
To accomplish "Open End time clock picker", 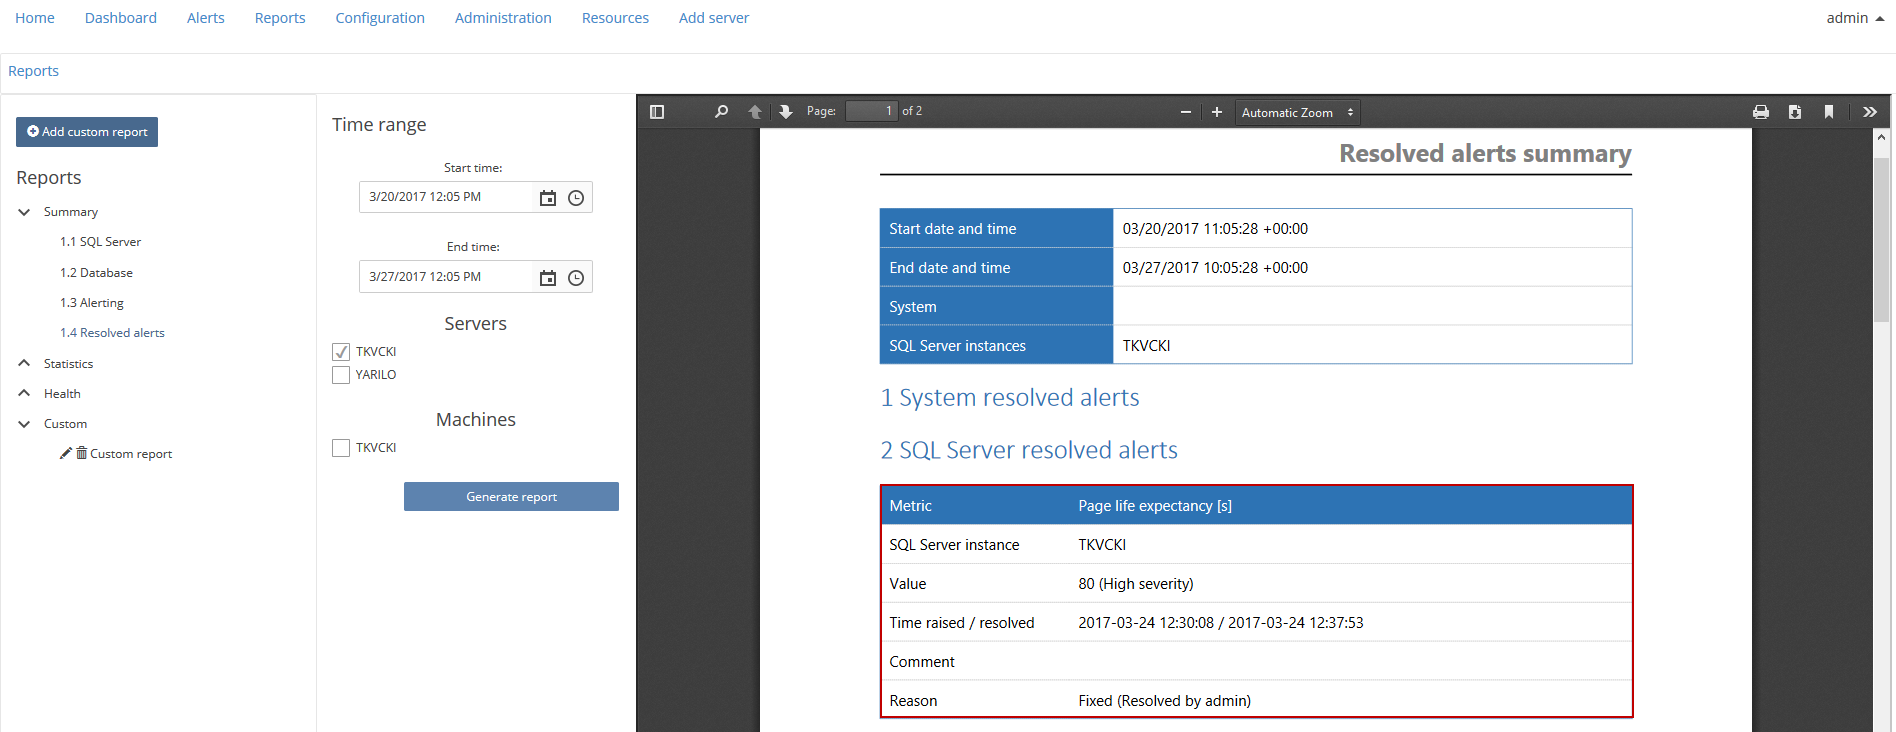I will click(576, 278).
